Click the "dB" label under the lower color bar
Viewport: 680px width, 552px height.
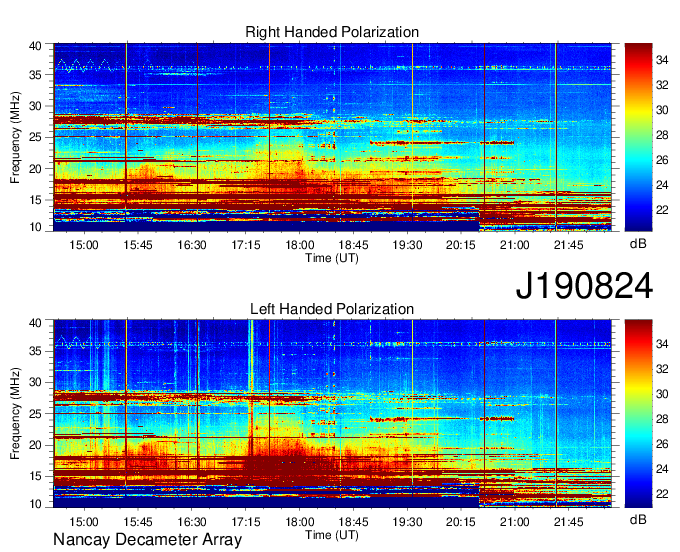(638, 519)
